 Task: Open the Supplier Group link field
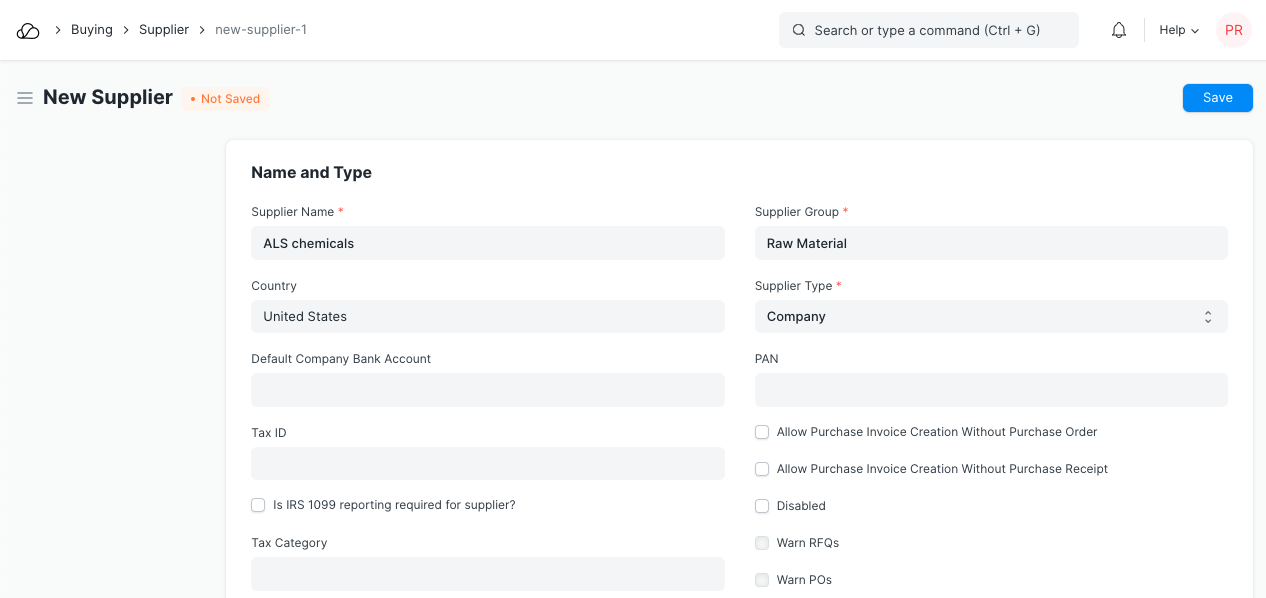point(990,243)
